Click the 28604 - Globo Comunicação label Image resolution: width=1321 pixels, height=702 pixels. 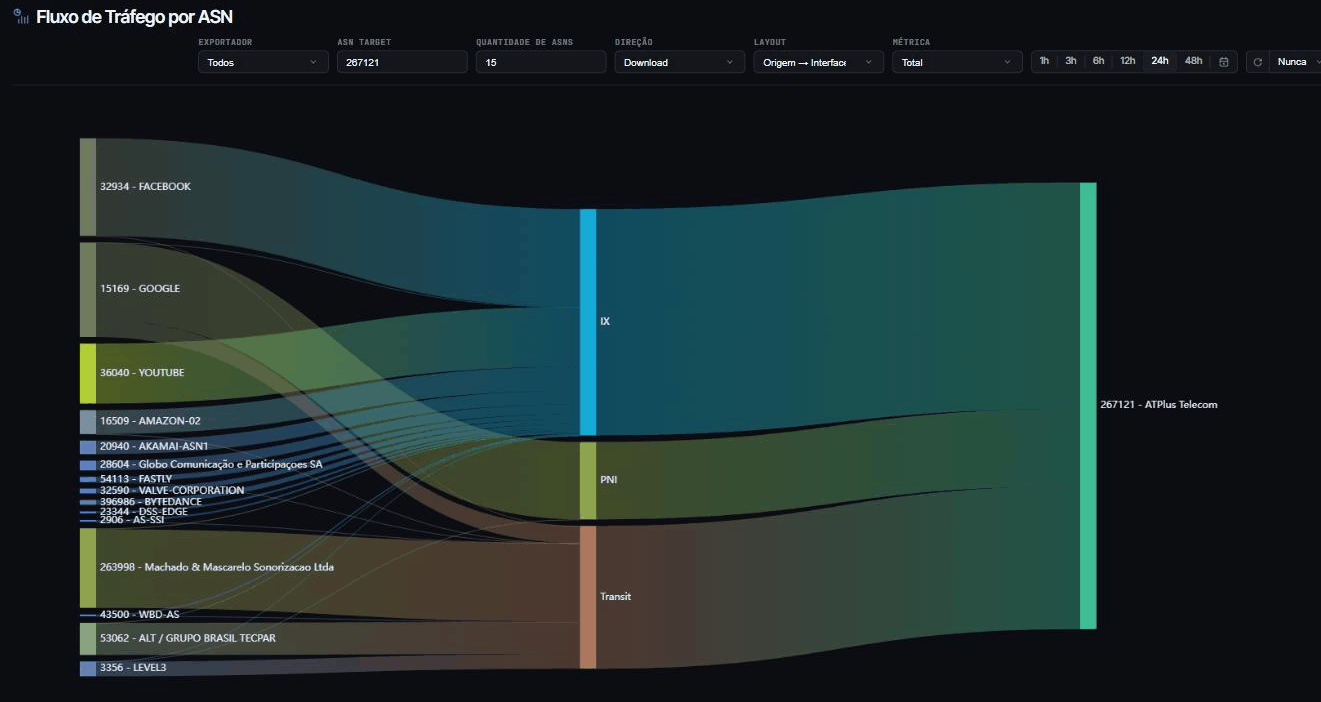pyautogui.click(x=211, y=465)
